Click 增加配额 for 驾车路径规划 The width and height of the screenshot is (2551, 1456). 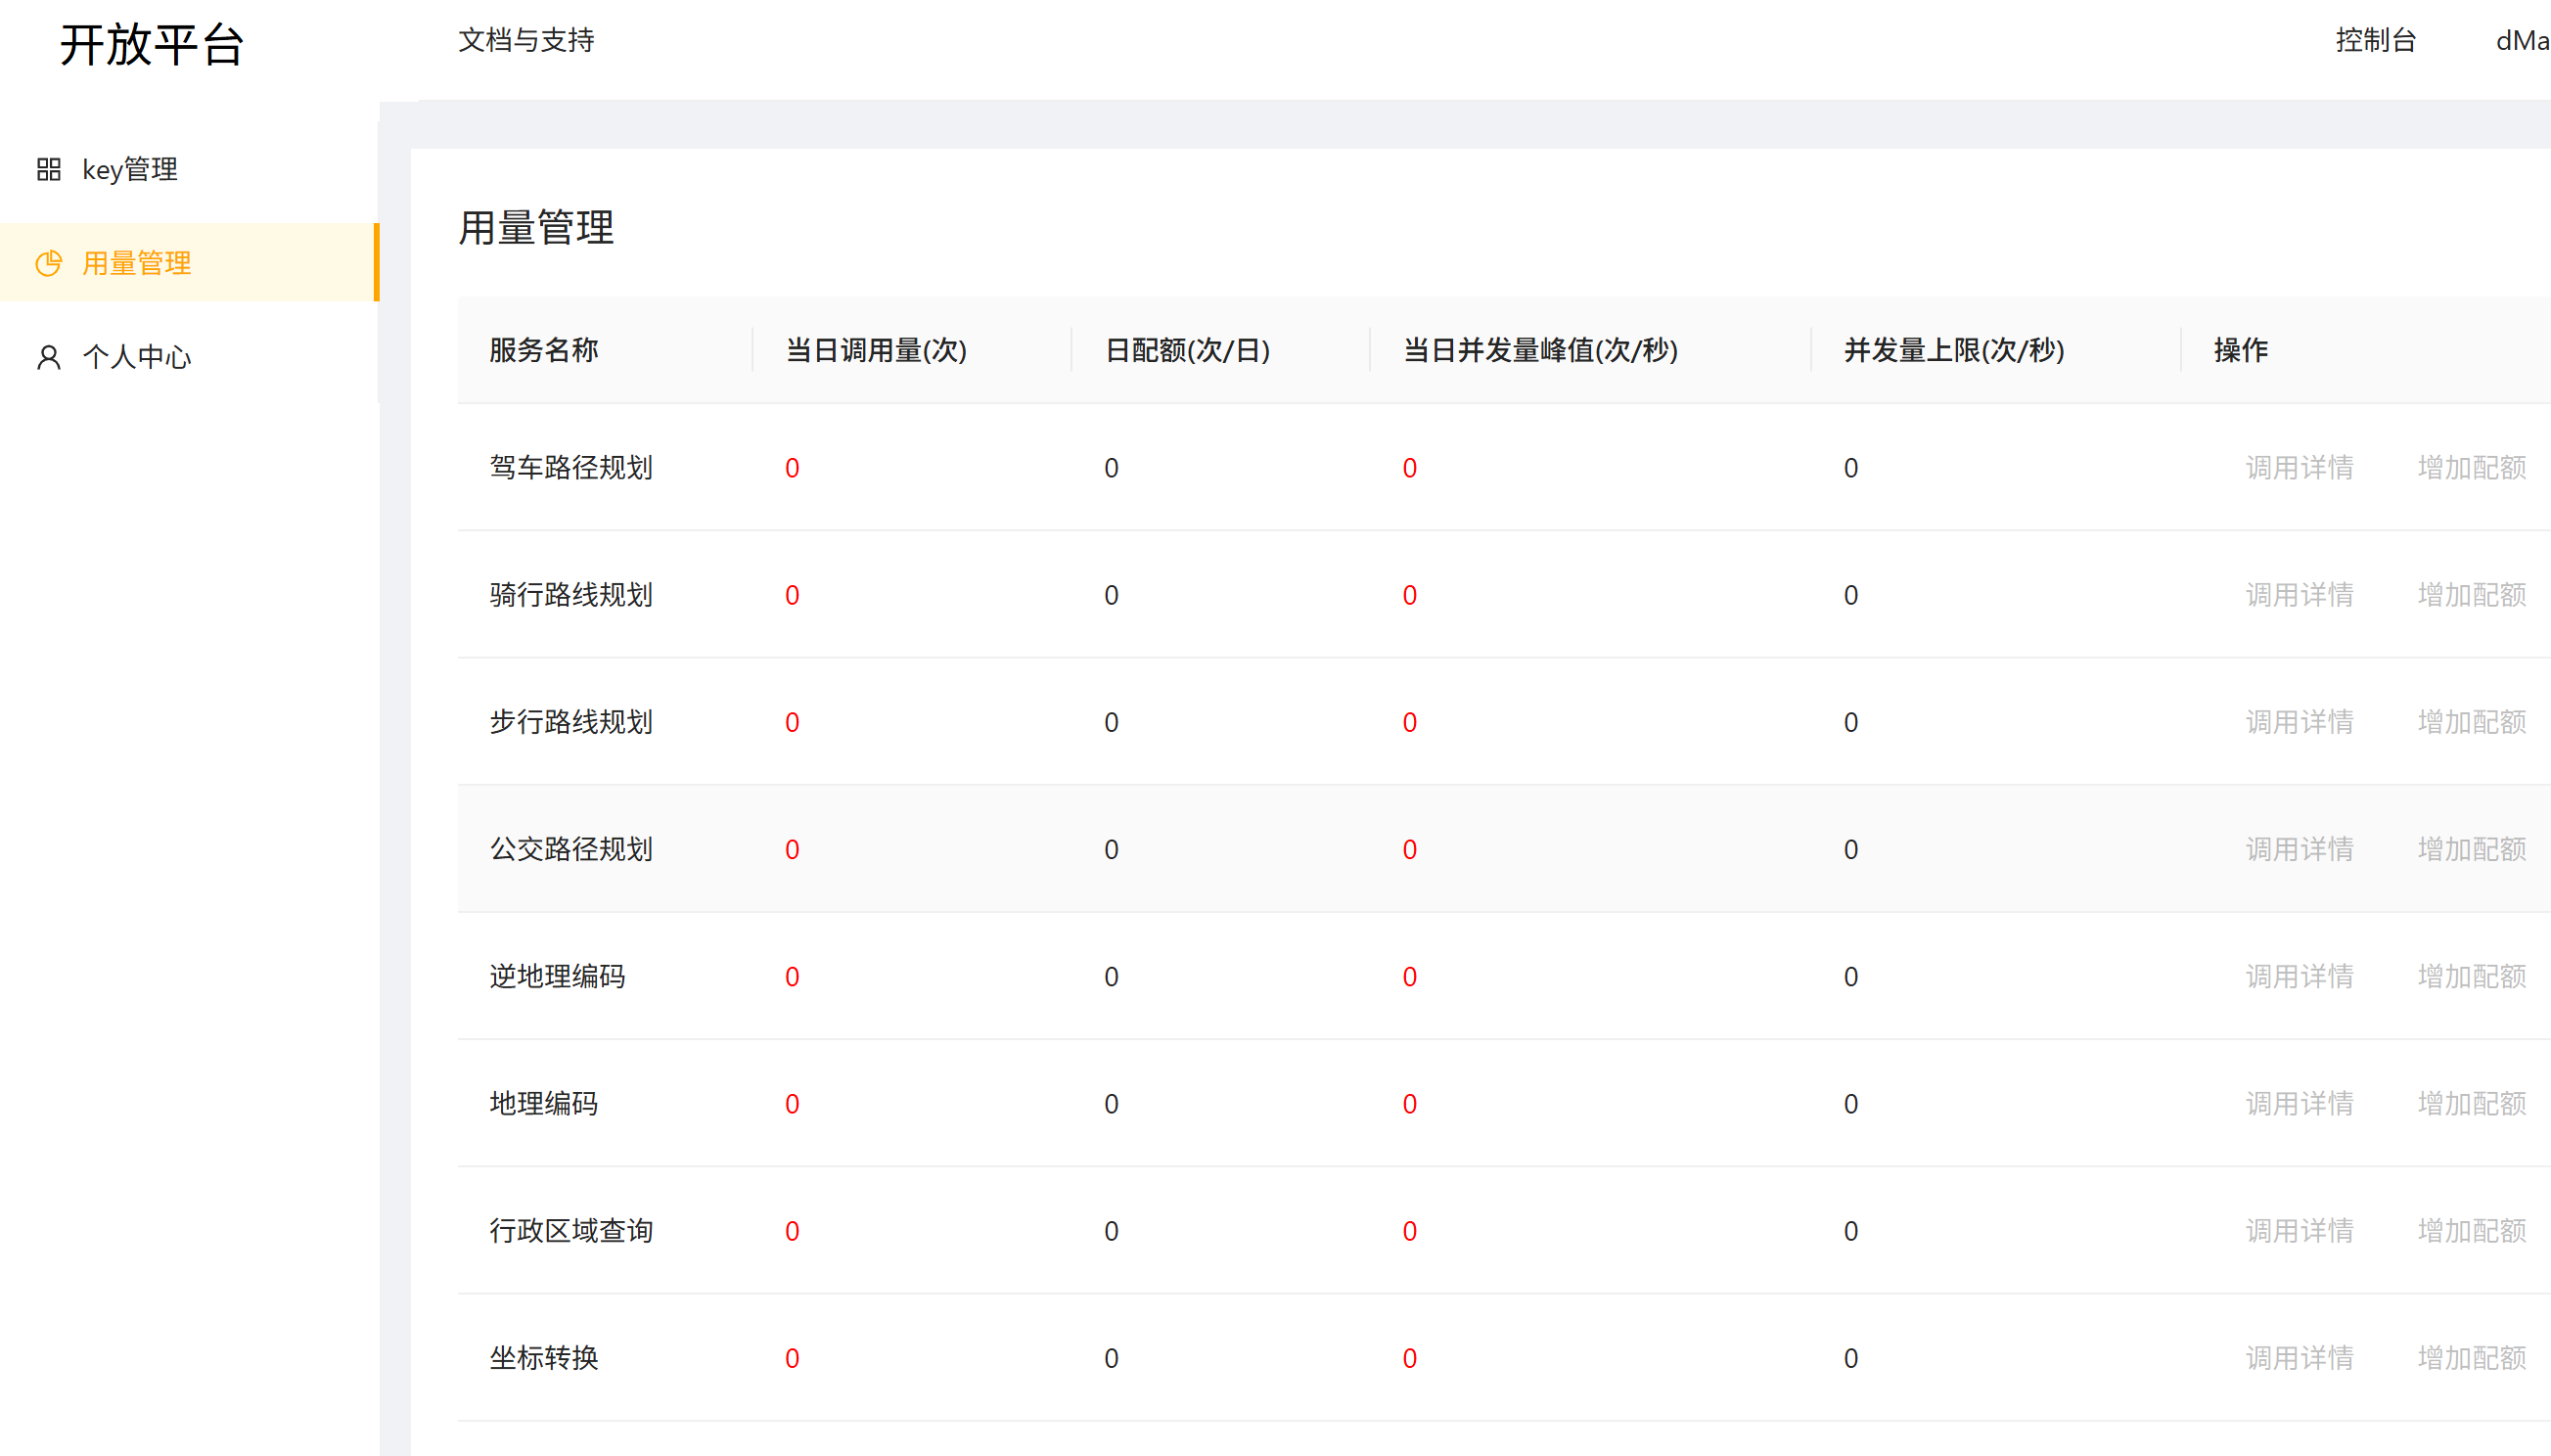pyautogui.click(x=2471, y=467)
